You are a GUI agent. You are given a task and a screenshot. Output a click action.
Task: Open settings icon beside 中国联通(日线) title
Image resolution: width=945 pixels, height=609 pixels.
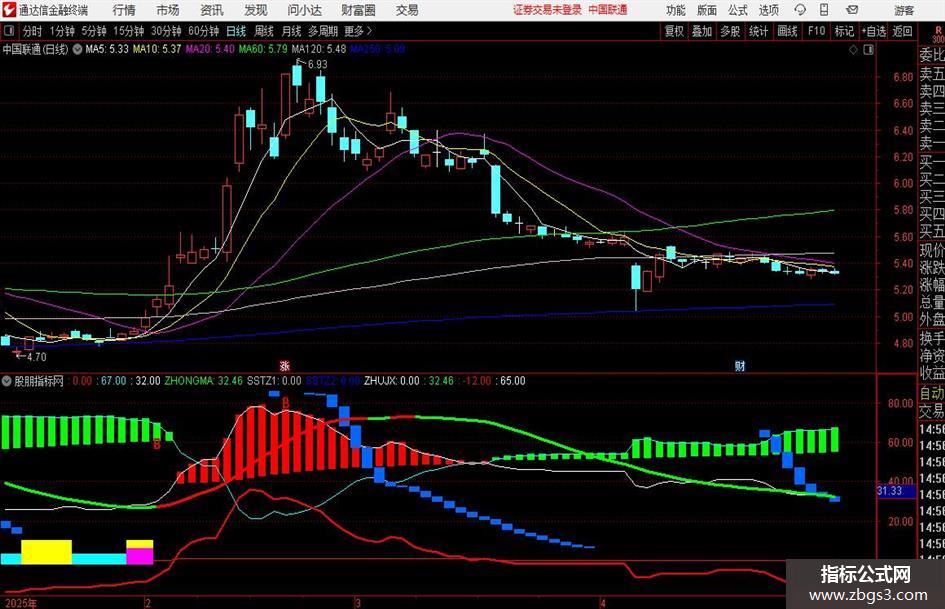coord(77,49)
